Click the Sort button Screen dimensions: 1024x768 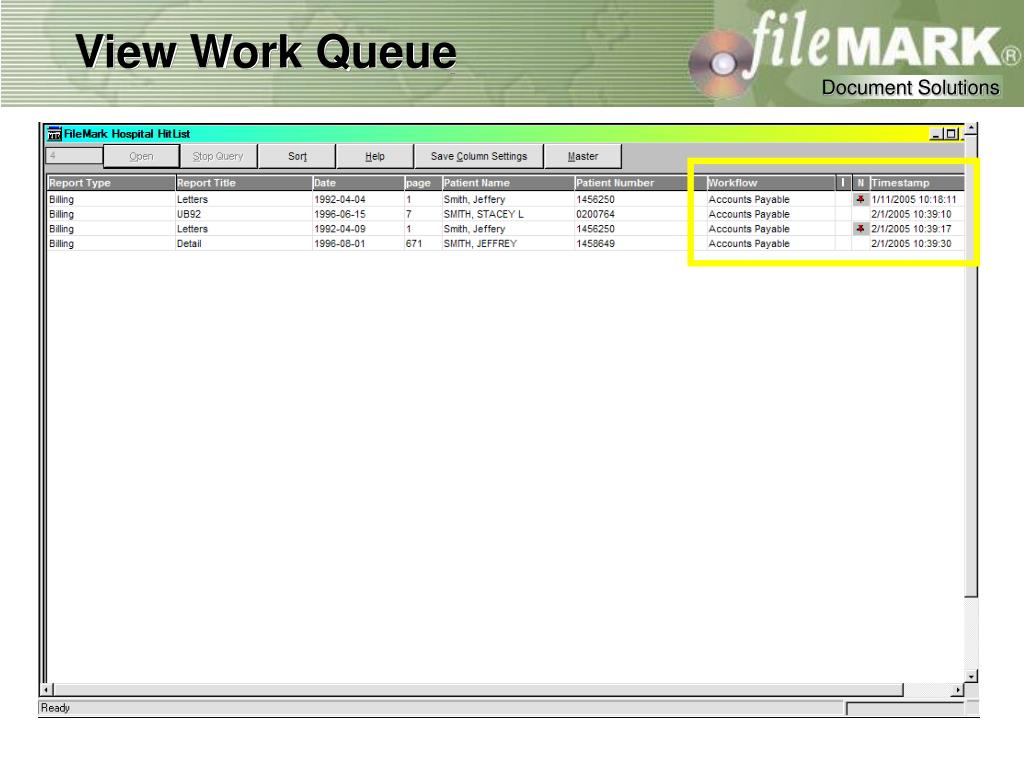(297, 156)
